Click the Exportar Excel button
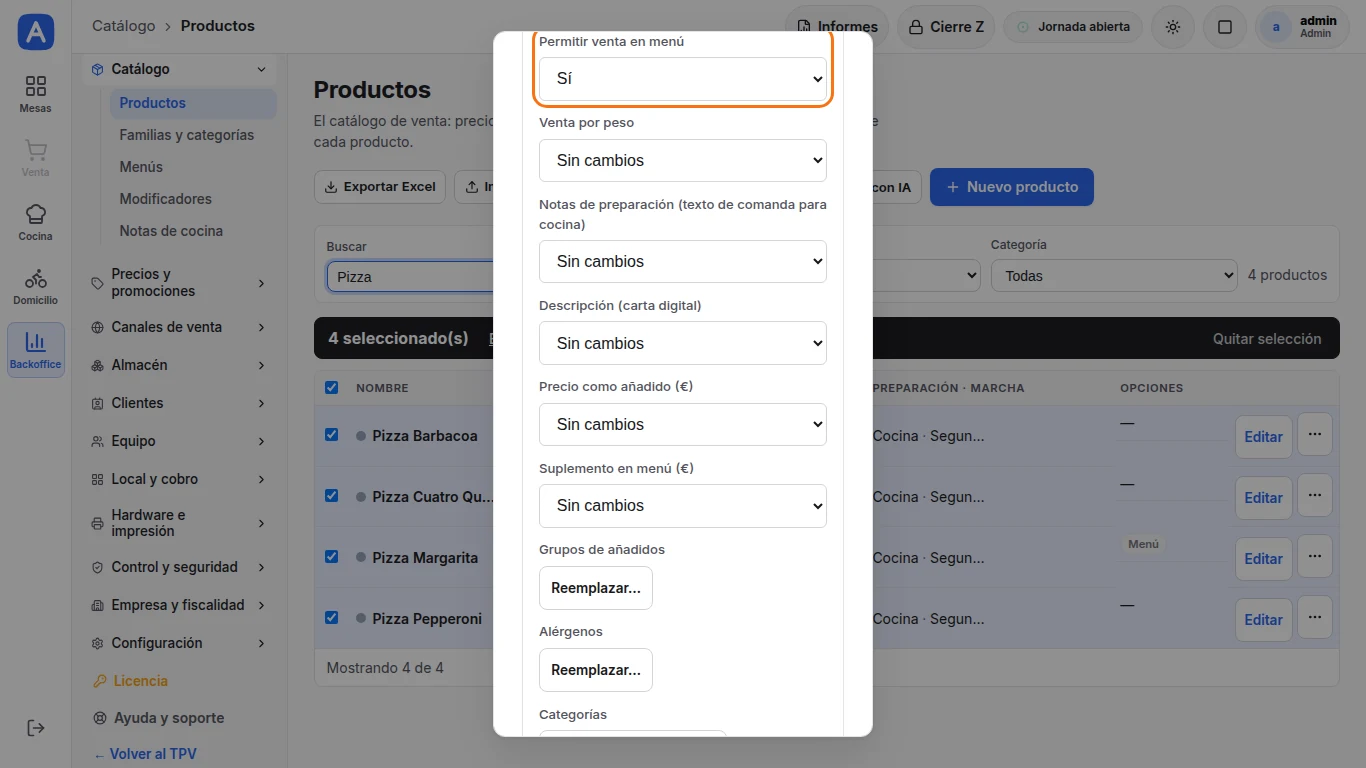1366x768 pixels. (380, 187)
